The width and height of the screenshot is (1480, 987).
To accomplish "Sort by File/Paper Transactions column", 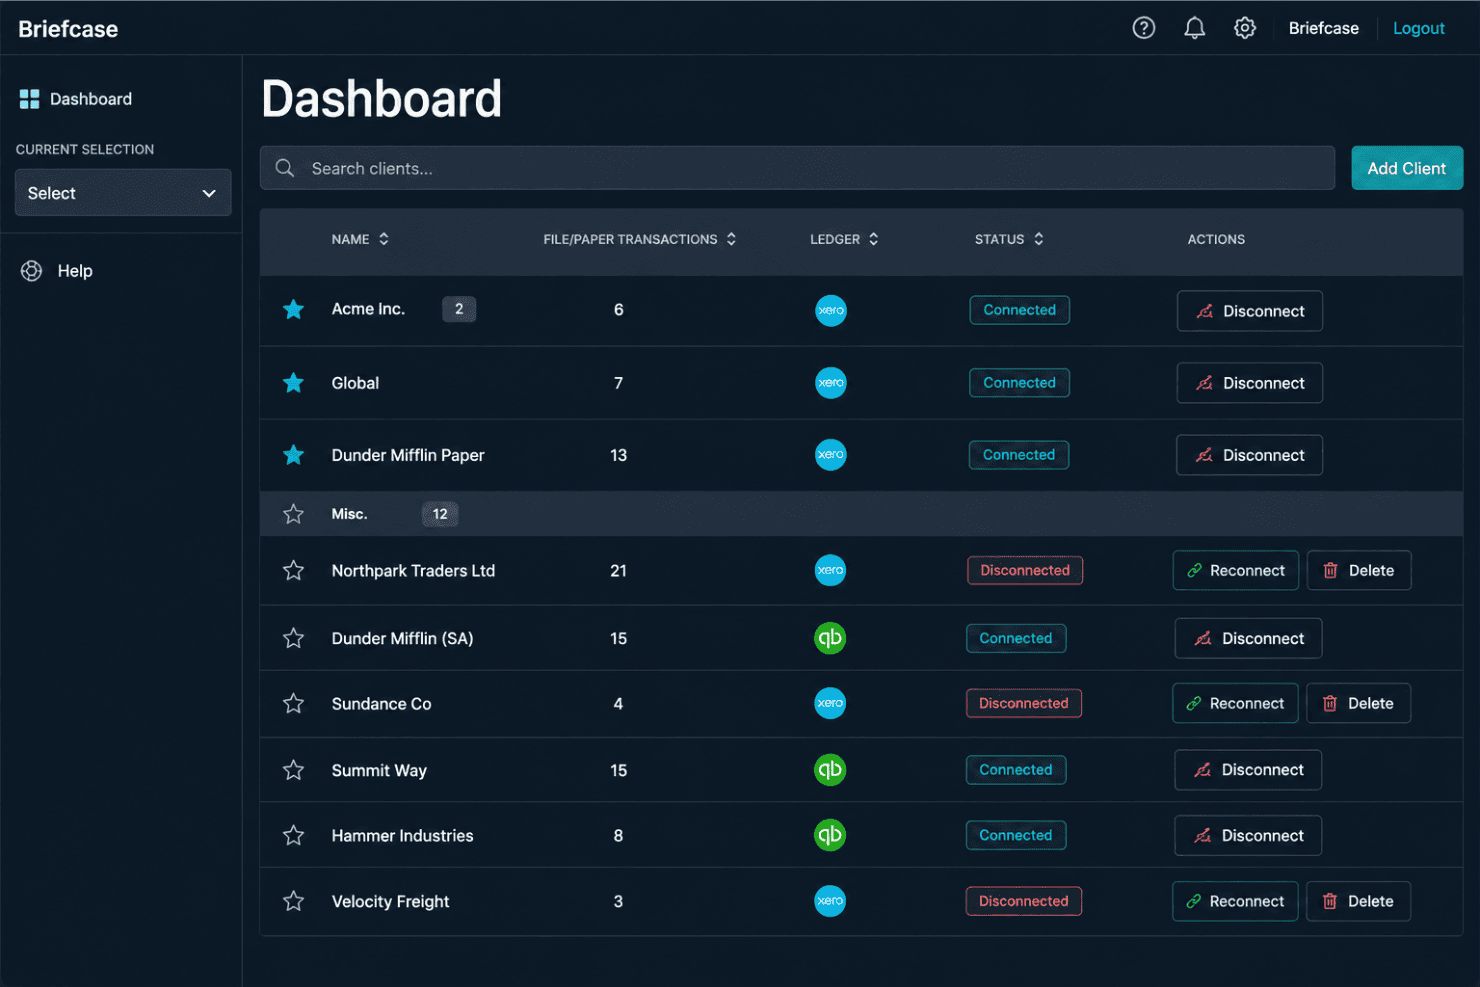I will coord(640,239).
